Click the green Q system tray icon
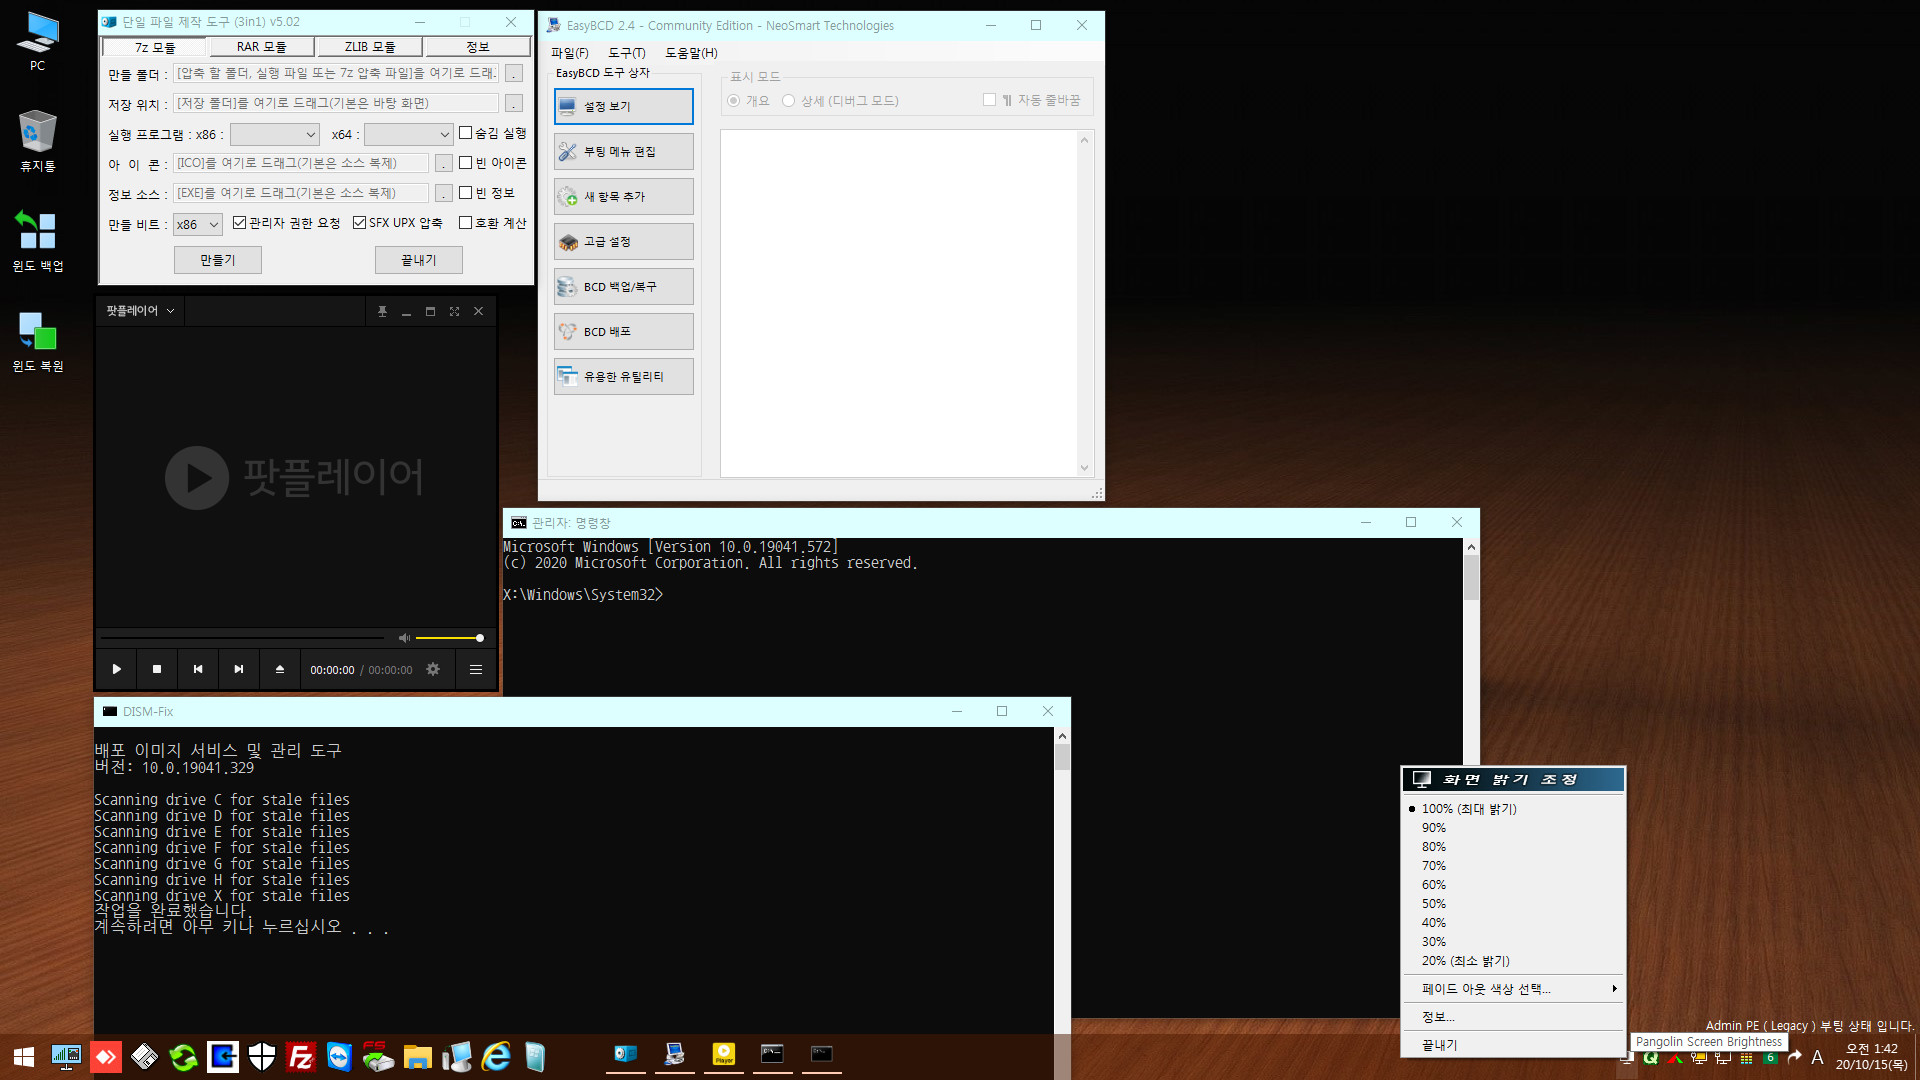Image resolution: width=1920 pixels, height=1080 pixels. click(x=1651, y=1058)
